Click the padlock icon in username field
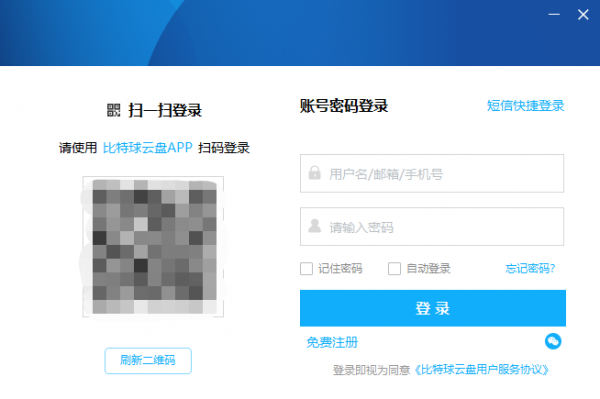 315,173
